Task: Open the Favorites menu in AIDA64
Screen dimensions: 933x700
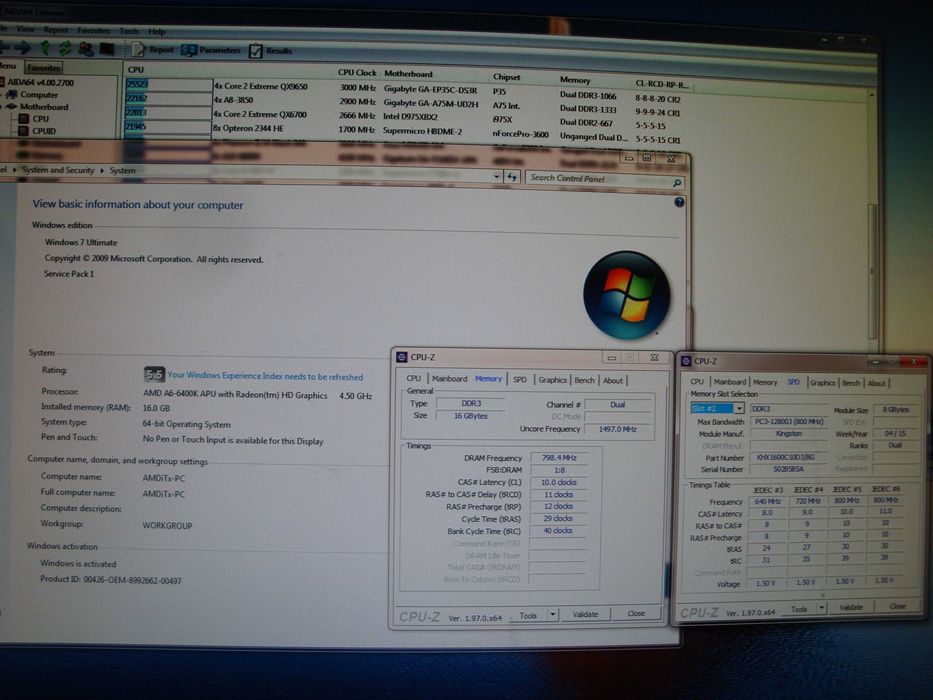Action: (x=93, y=30)
